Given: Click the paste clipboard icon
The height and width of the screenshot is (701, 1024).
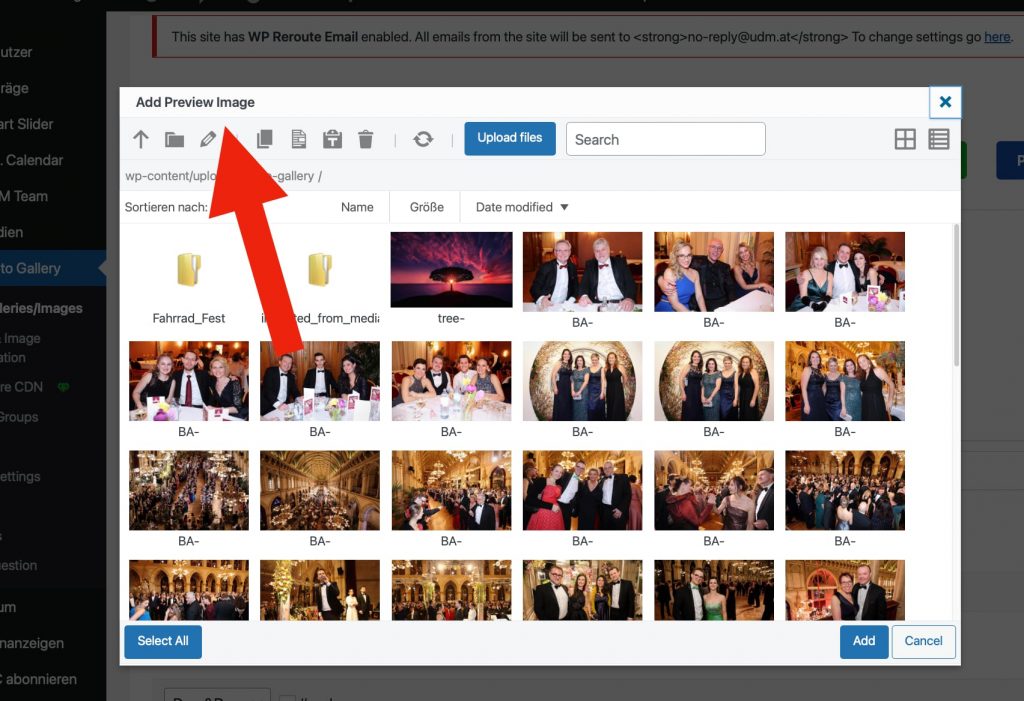Looking at the screenshot, I should (x=332, y=140).
